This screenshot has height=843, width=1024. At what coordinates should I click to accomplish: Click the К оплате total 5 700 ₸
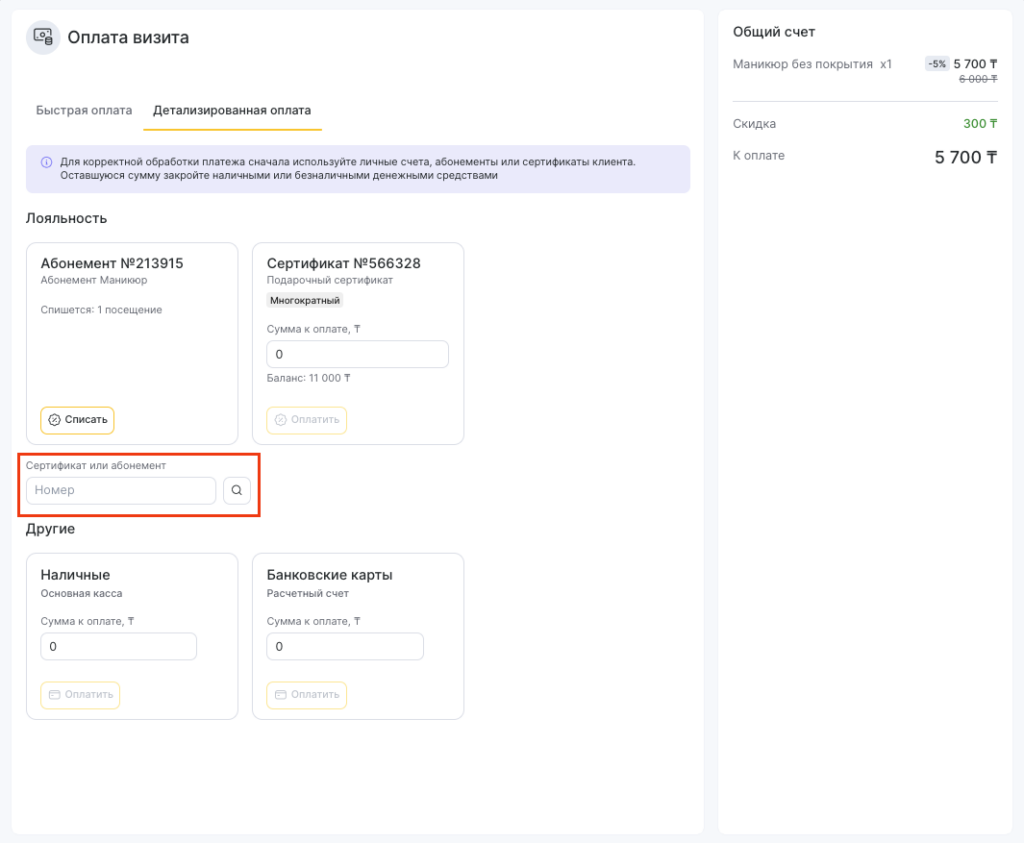pyautogui.click(x=965, y=157)
